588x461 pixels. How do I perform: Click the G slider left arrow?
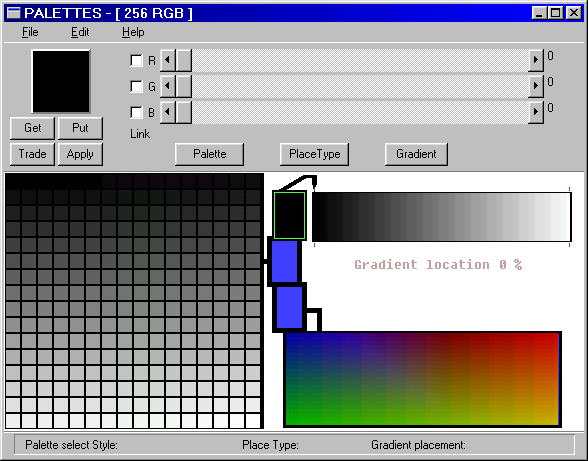pos(168,86)
